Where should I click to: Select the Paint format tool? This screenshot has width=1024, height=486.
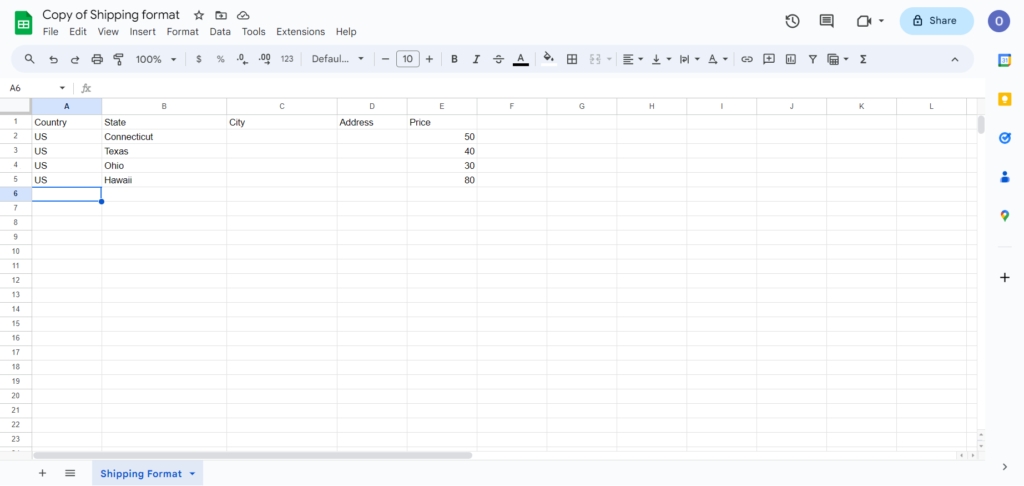click(x=117, y=59)
